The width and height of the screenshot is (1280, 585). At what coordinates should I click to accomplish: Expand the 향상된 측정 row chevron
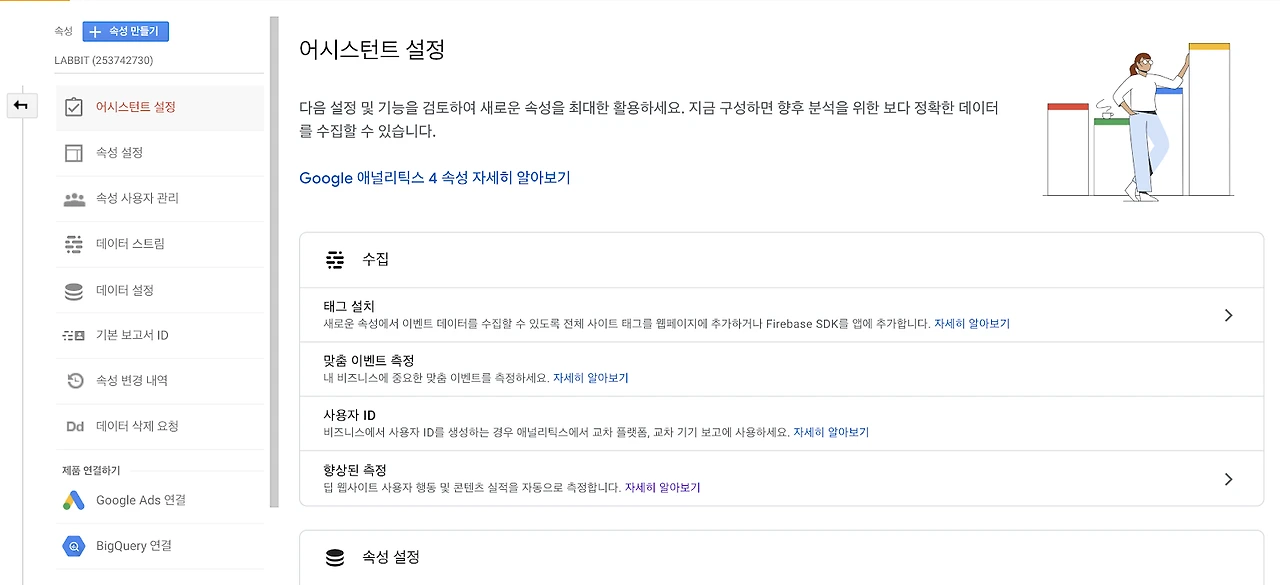pyautogui.click(x=1228, y=479)
